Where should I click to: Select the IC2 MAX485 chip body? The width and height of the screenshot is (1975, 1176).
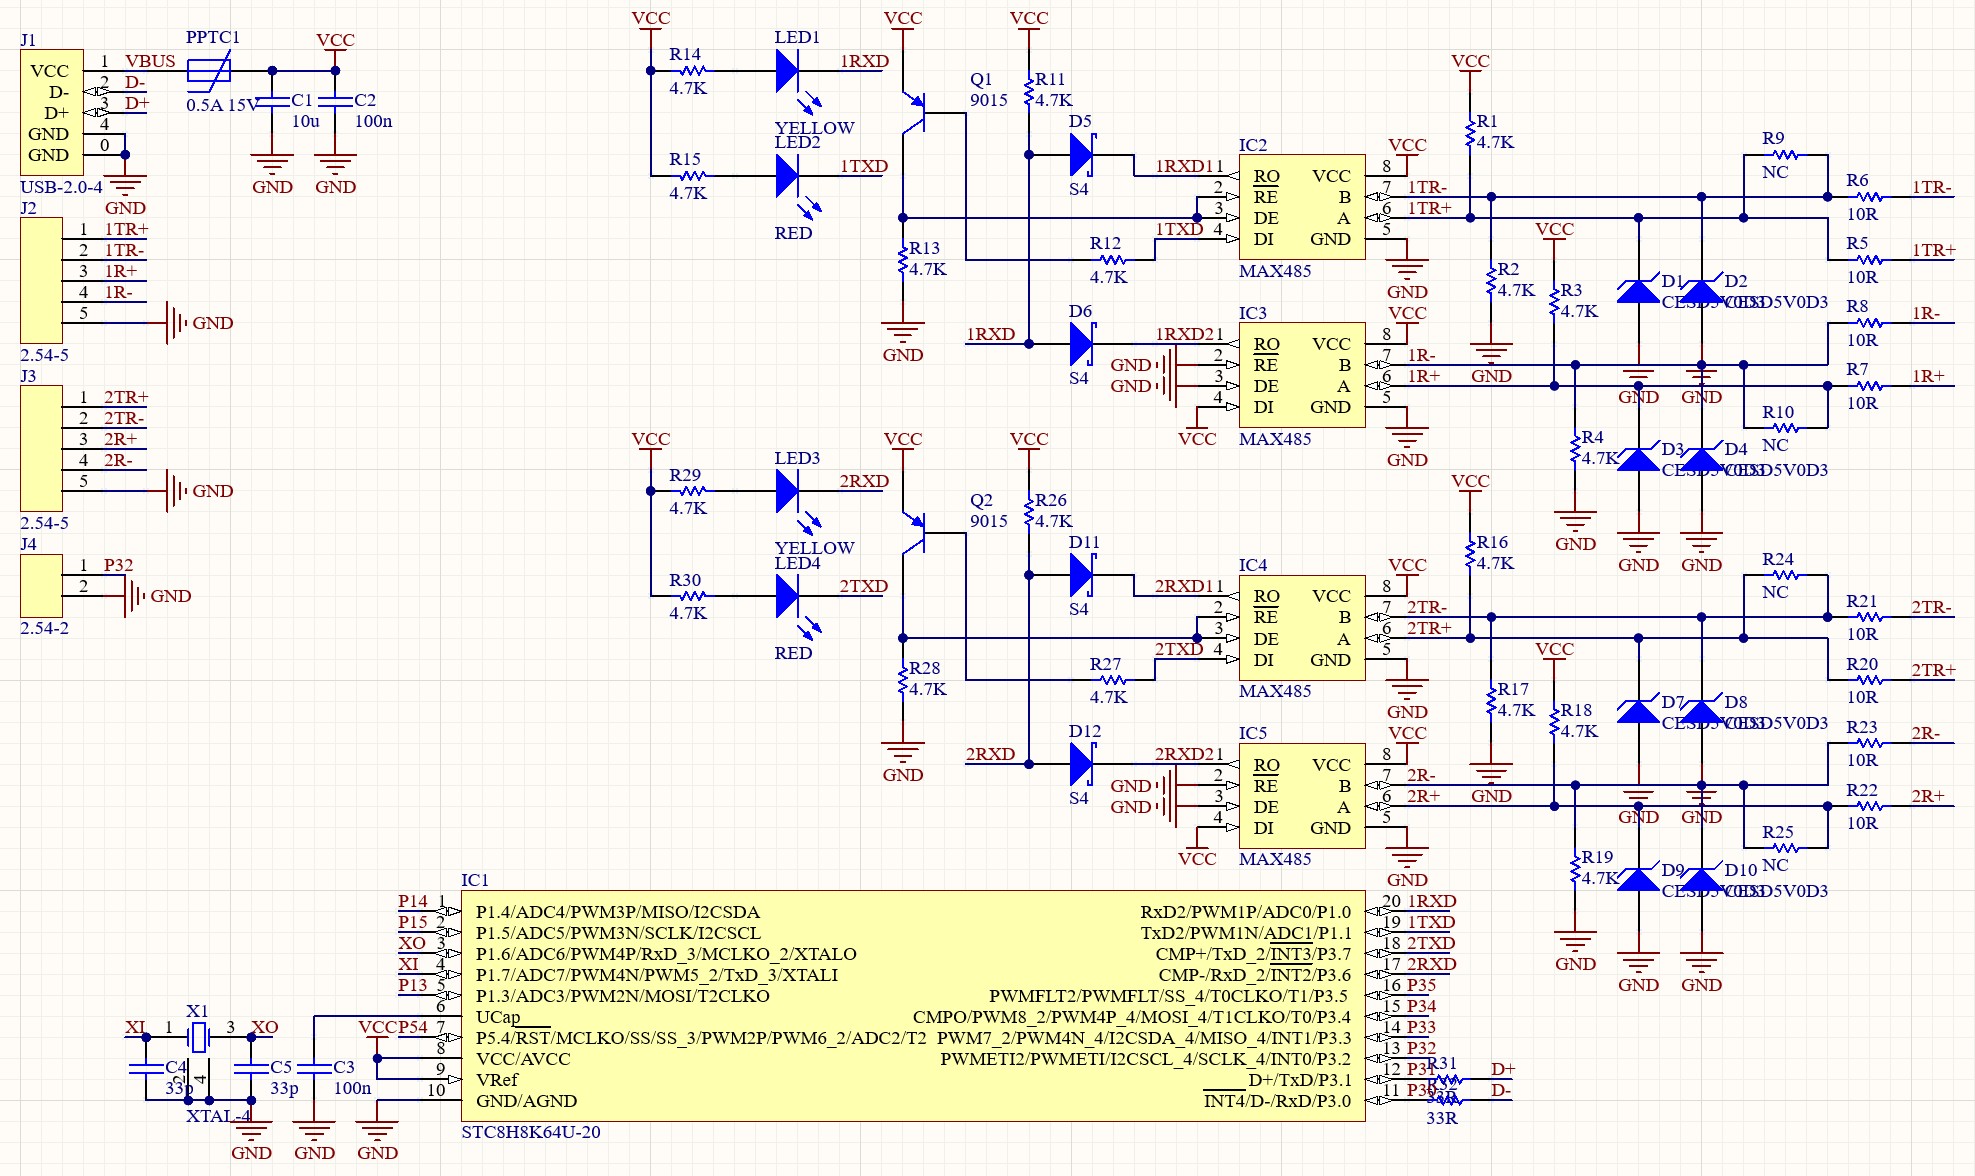(x=1301, y=207)
